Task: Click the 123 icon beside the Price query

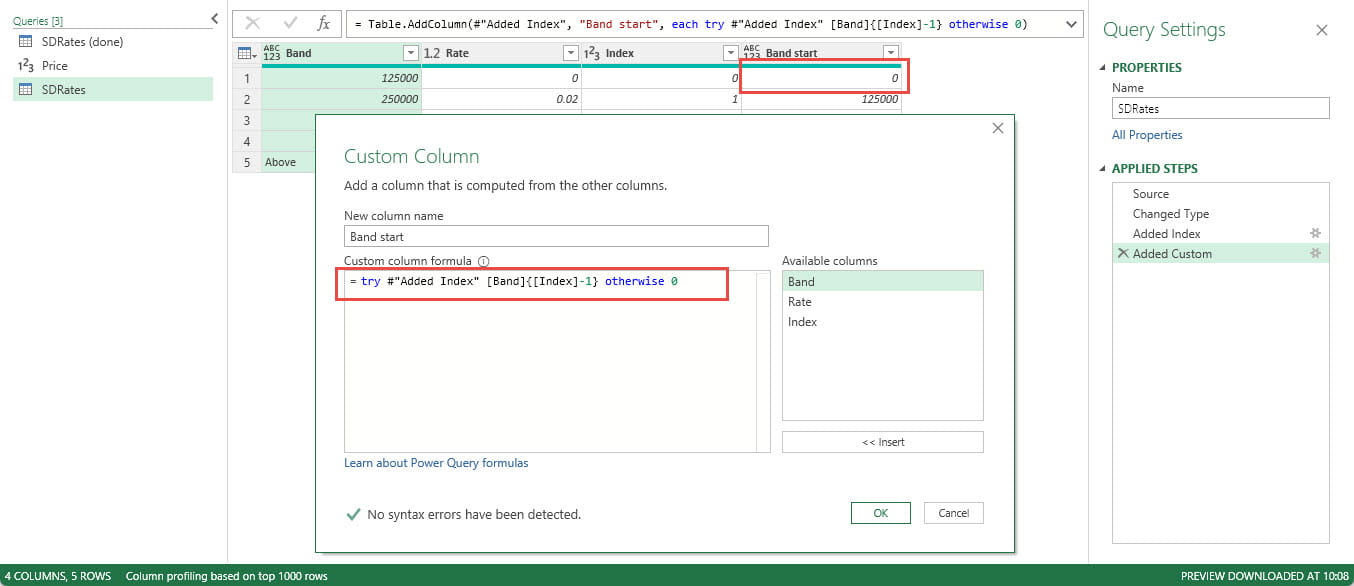Action: click(25, 64)
